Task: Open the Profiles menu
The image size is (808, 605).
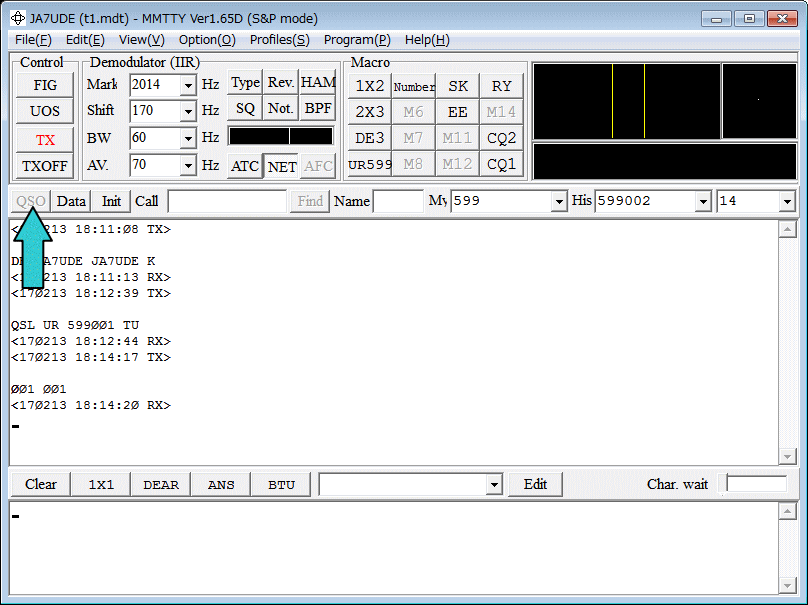Action: pos(279,40)
